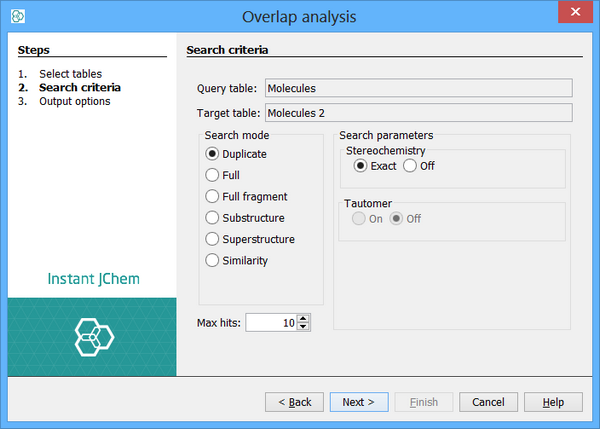Select the Duplicate search mode
Viewport: 600px width, 429px height.
click(212, 154)
